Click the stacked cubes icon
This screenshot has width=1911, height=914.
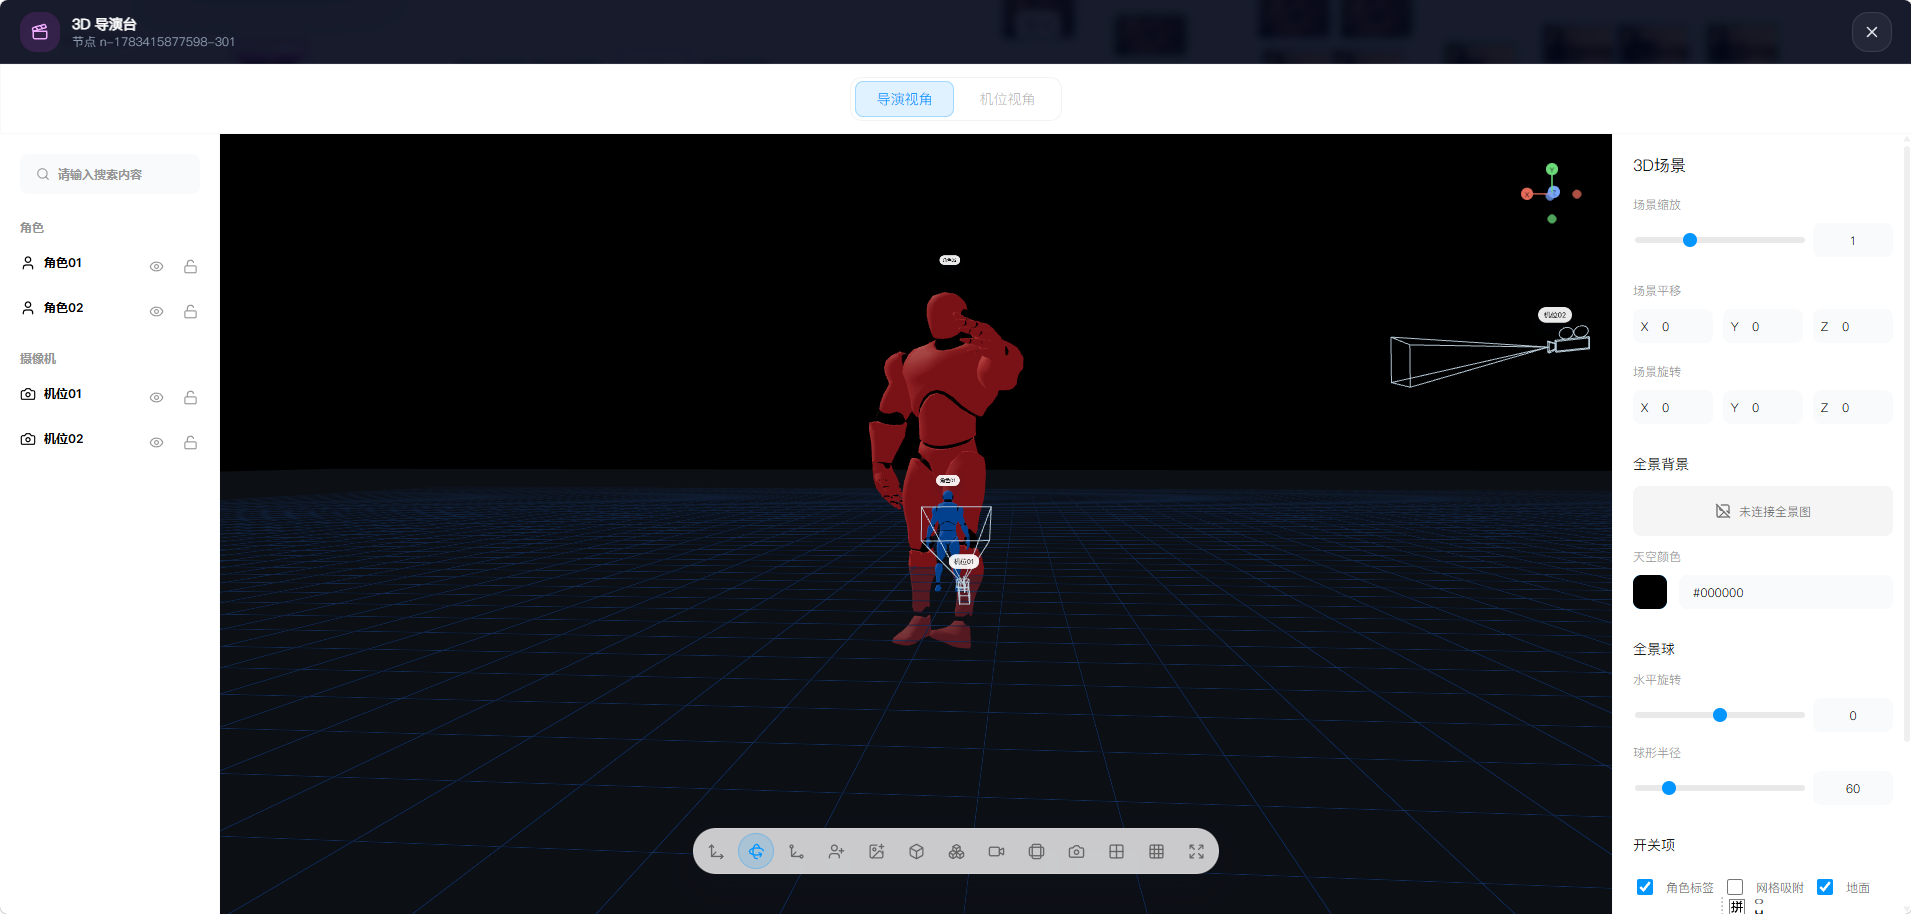tap(956, 852)
